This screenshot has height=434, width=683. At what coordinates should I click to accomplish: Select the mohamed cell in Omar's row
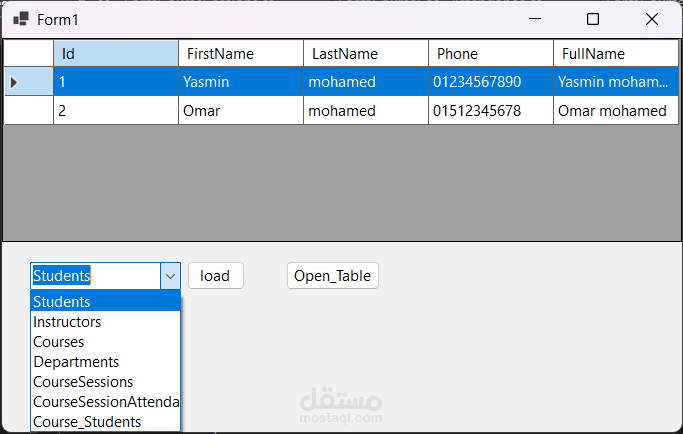coord(366,111)
